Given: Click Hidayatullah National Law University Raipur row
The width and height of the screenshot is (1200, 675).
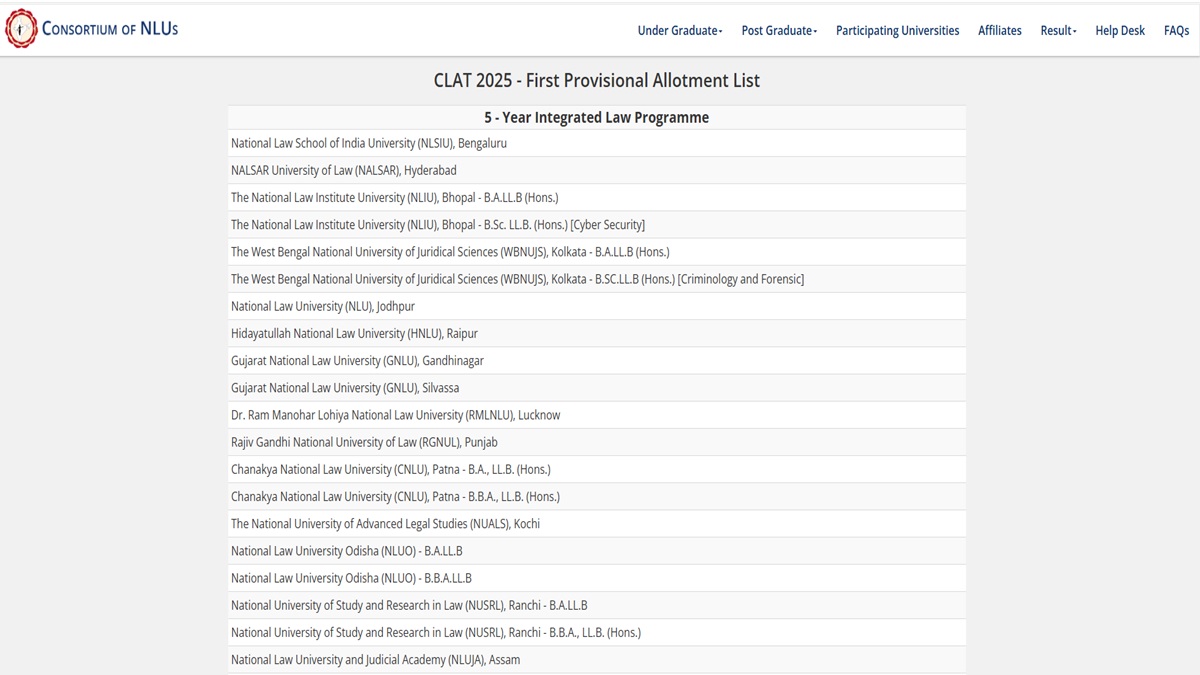Looking at the screenshot, I should point(353,333).
